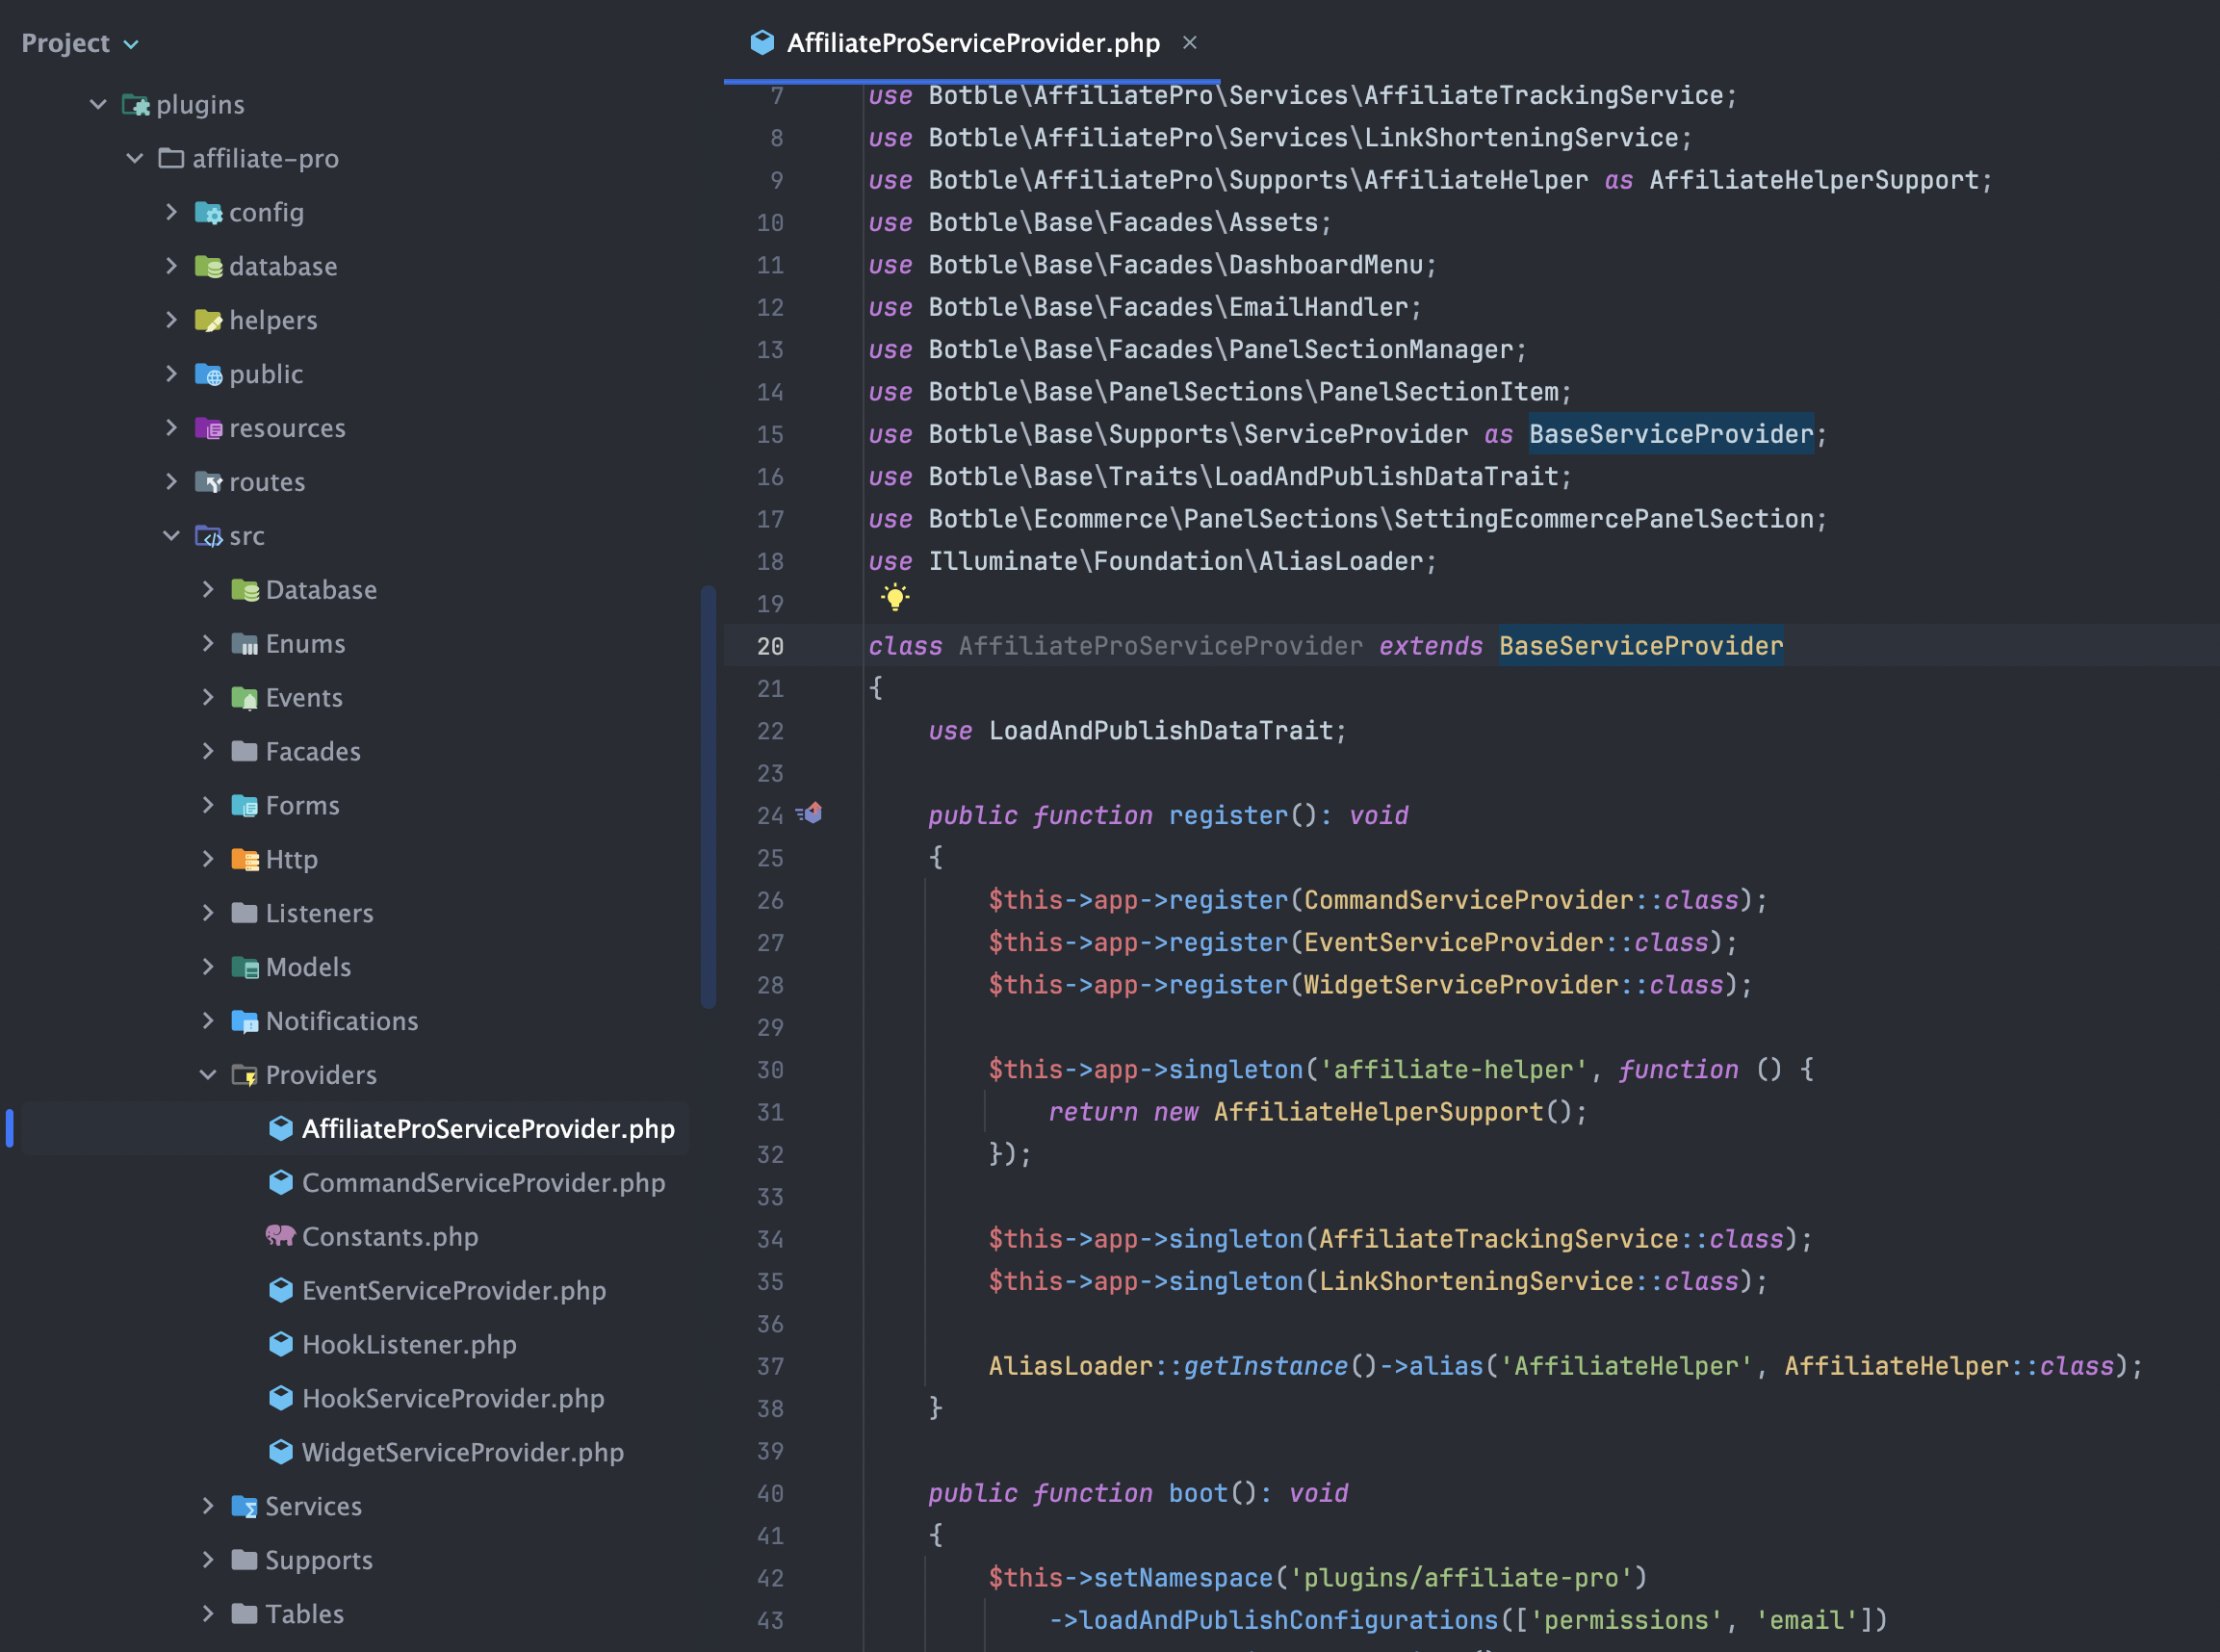Select EventServiceProvider.php file
Screen dimensions: 2220x1652
coord(453,1290)
